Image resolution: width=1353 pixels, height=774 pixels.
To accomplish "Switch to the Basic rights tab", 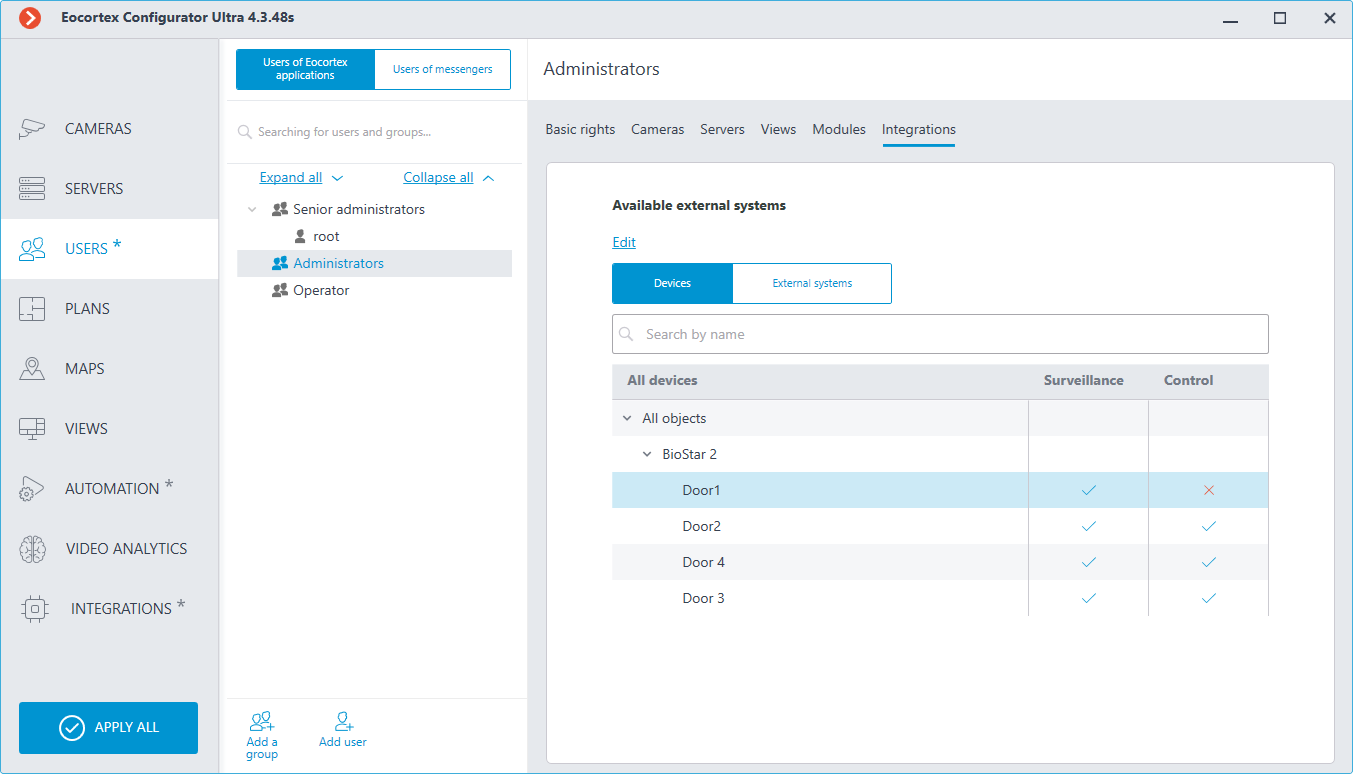I will coord(580,129).
